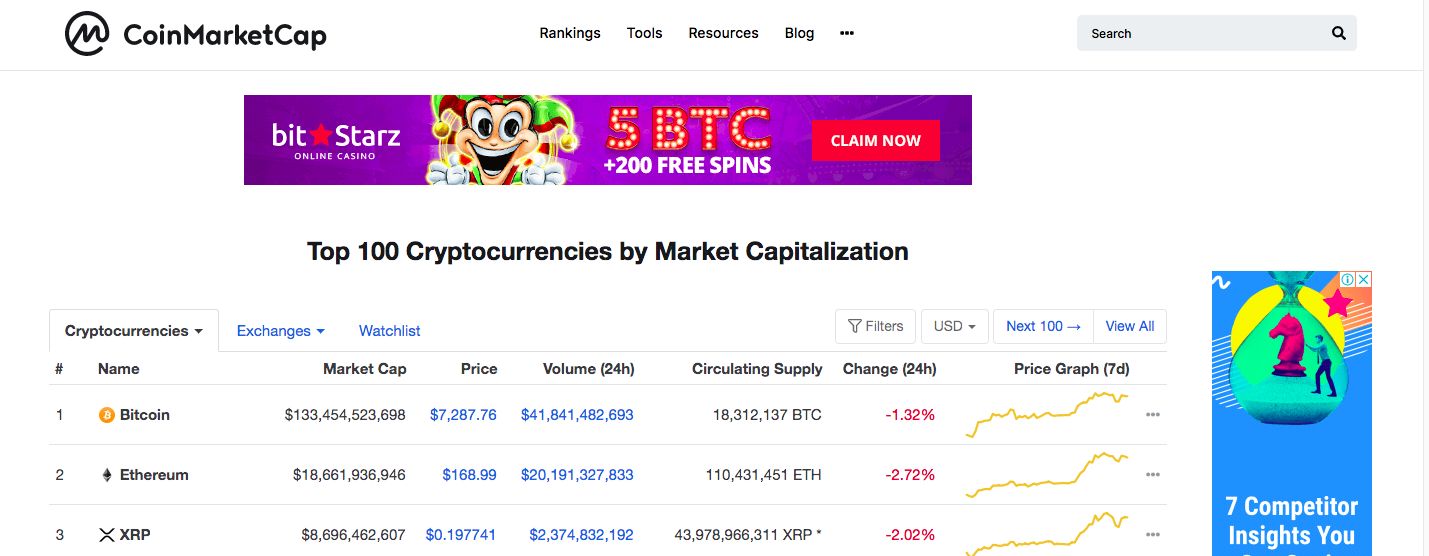Click the CLAIM NOW banner button
This screenshot has width=1429, height=556.
click(875, 141)
